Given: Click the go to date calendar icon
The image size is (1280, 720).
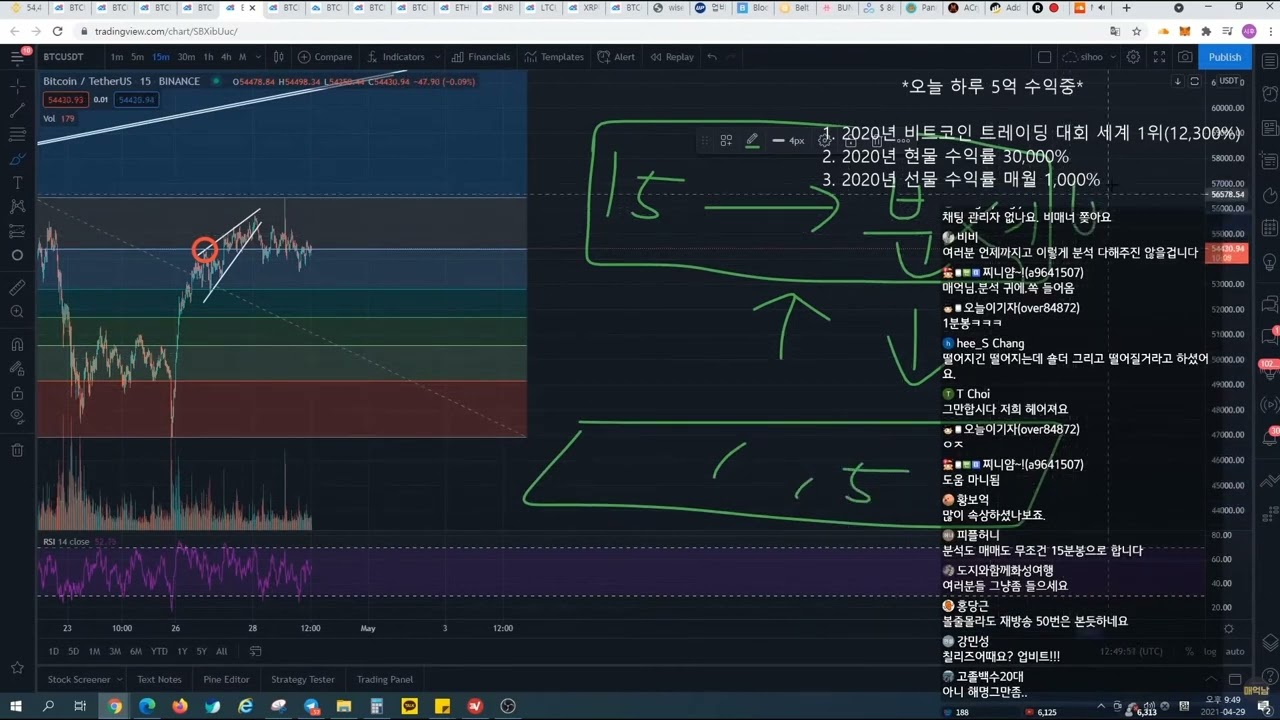Looking at the screenshot, I should coord(256,651).
